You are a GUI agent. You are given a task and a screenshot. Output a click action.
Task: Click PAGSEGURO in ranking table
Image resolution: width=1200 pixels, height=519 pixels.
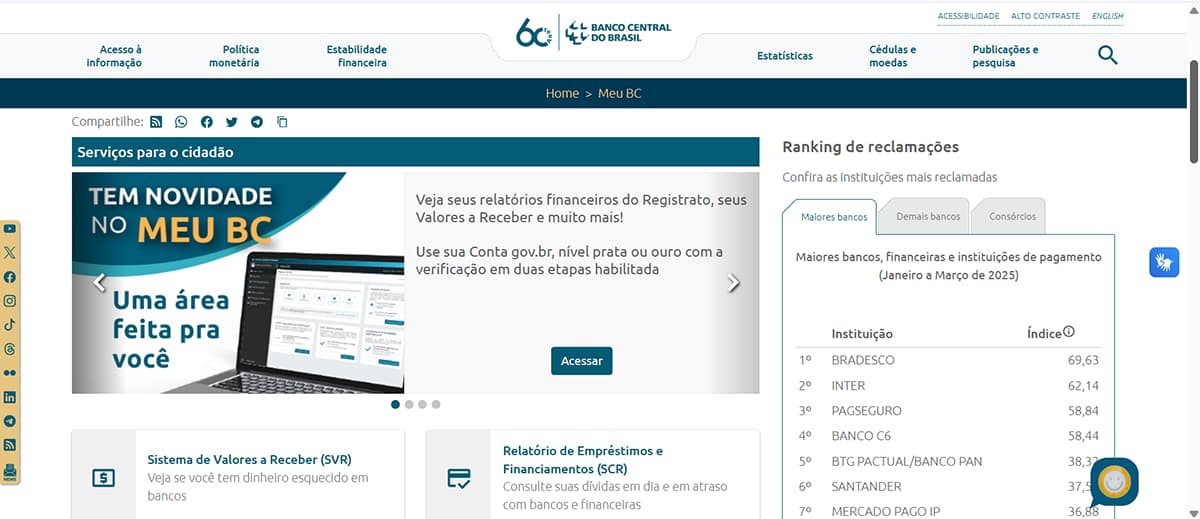click(866, 411)
